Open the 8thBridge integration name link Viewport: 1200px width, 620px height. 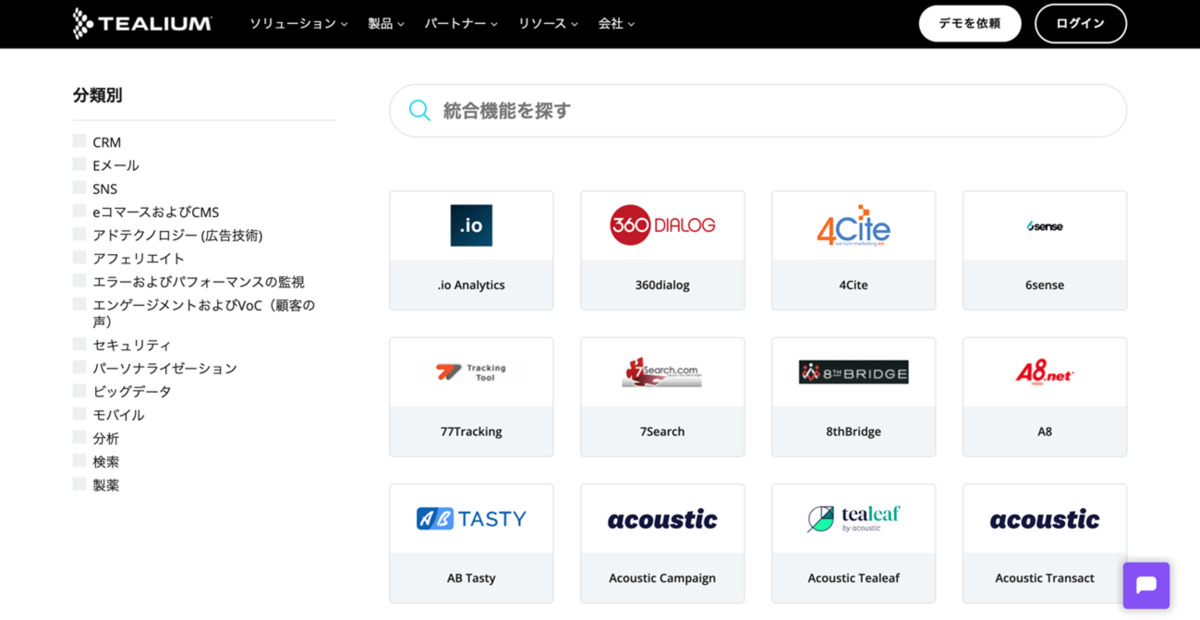[x=853, y=432]
